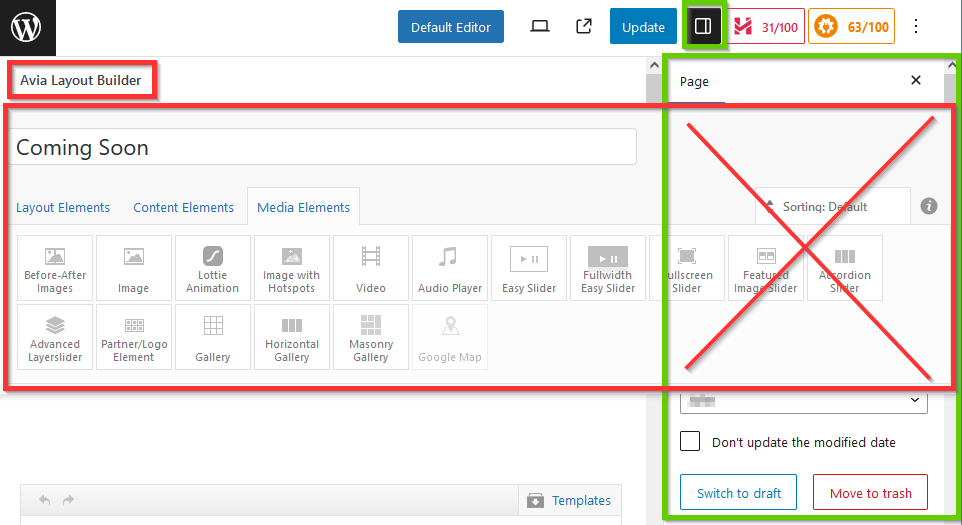The width and height of the screenshot is (962, 525).
Task: Add Fullscreen Slider element
Action: 687,268
